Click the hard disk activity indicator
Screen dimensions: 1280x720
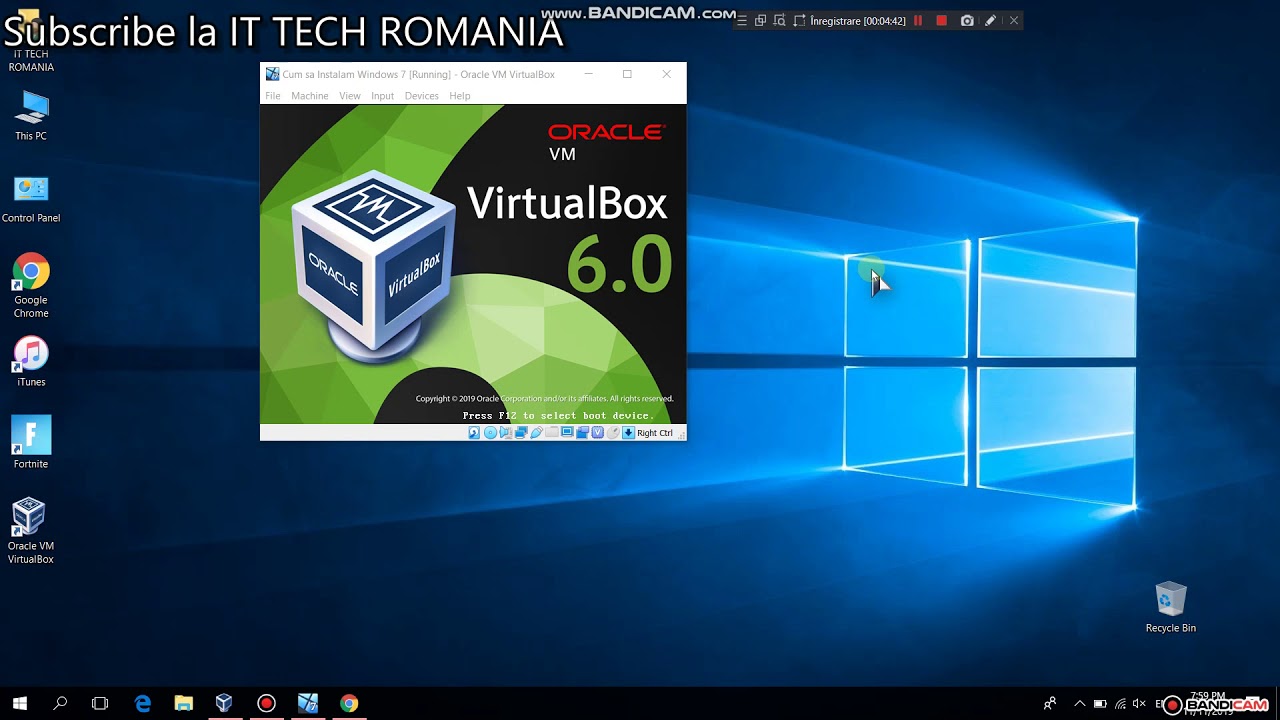click(474, 433)
